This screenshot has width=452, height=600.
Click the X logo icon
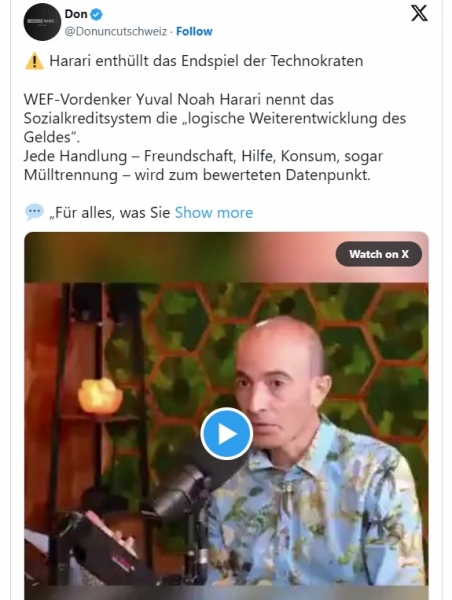pyautogui.click(x=419, y=14)
